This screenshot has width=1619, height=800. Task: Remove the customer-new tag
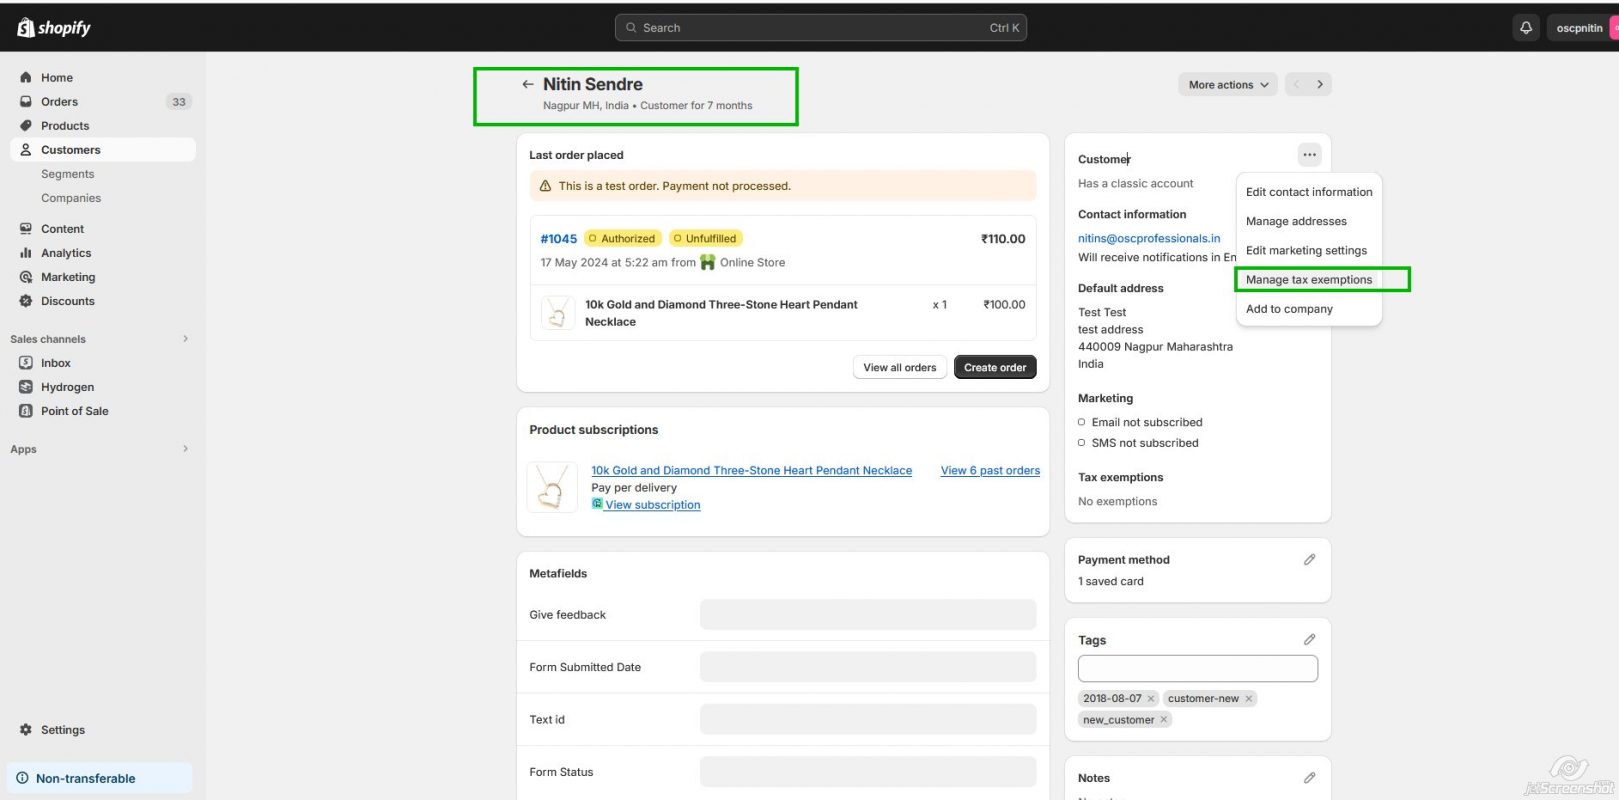1248,699
